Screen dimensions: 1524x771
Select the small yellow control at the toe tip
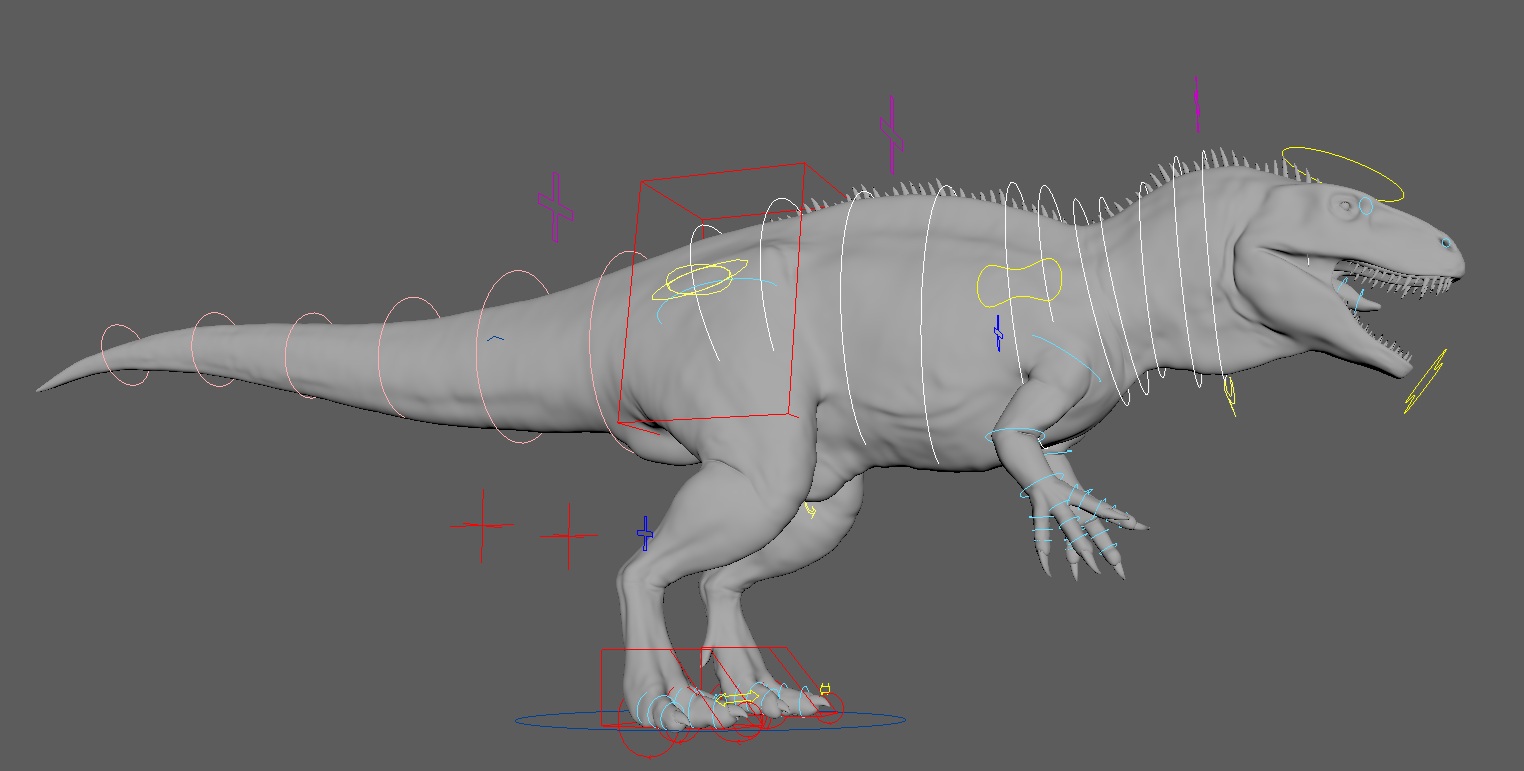[x=825, y=688]
